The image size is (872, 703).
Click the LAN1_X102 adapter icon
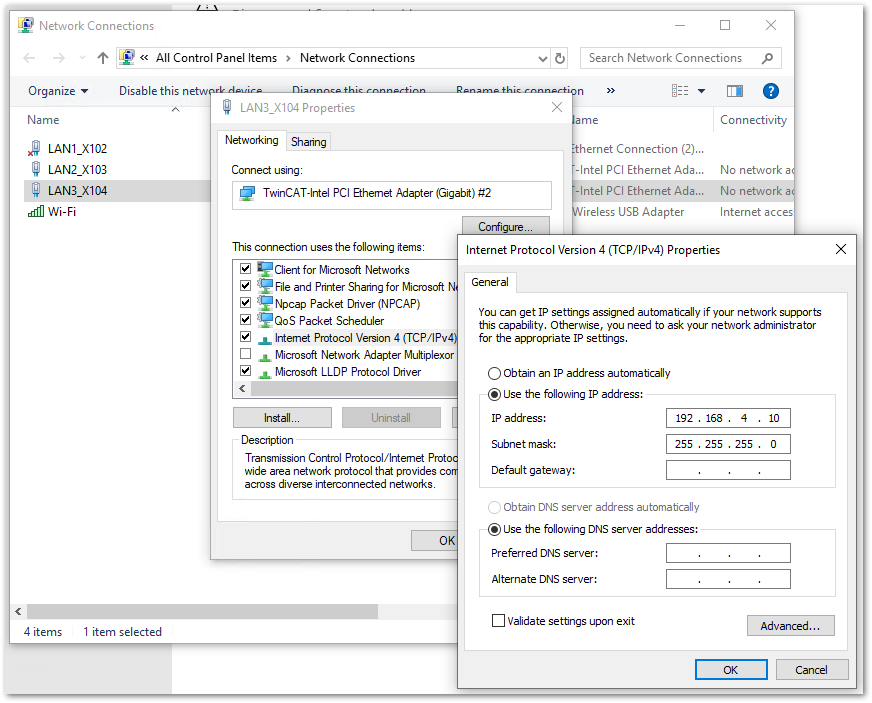coord(34,148)
